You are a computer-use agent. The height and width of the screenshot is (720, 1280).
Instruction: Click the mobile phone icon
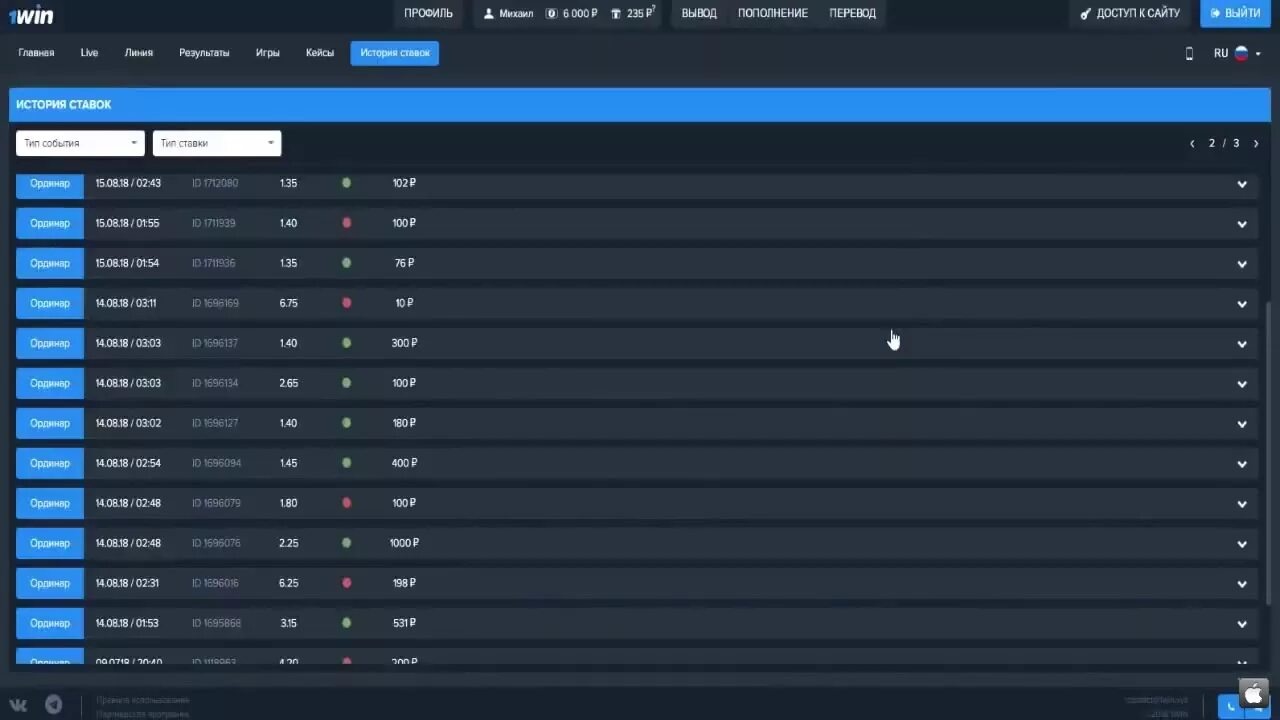(x=1189, y=54)
